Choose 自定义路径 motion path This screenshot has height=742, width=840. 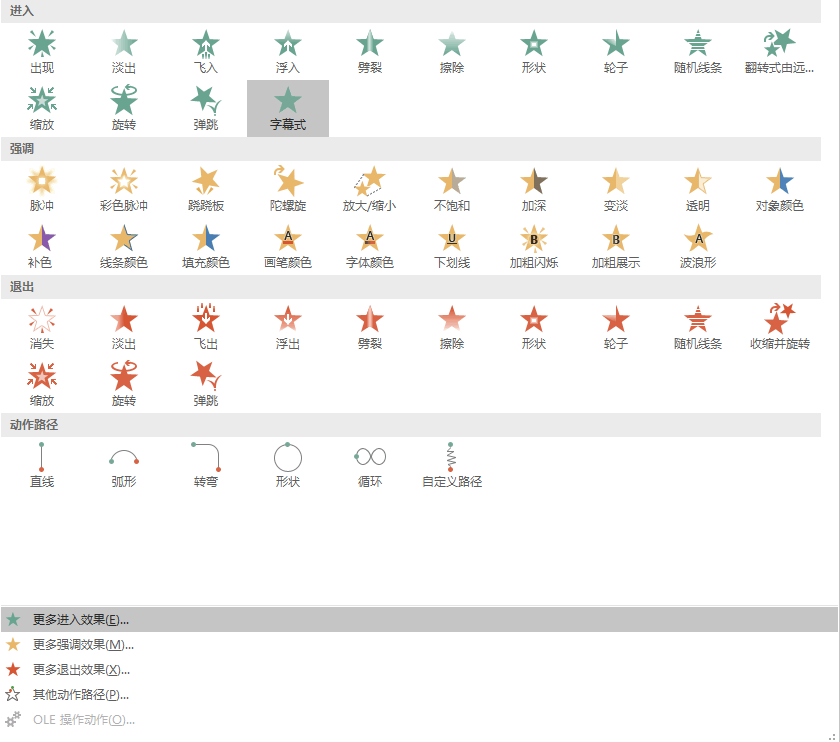452,465
